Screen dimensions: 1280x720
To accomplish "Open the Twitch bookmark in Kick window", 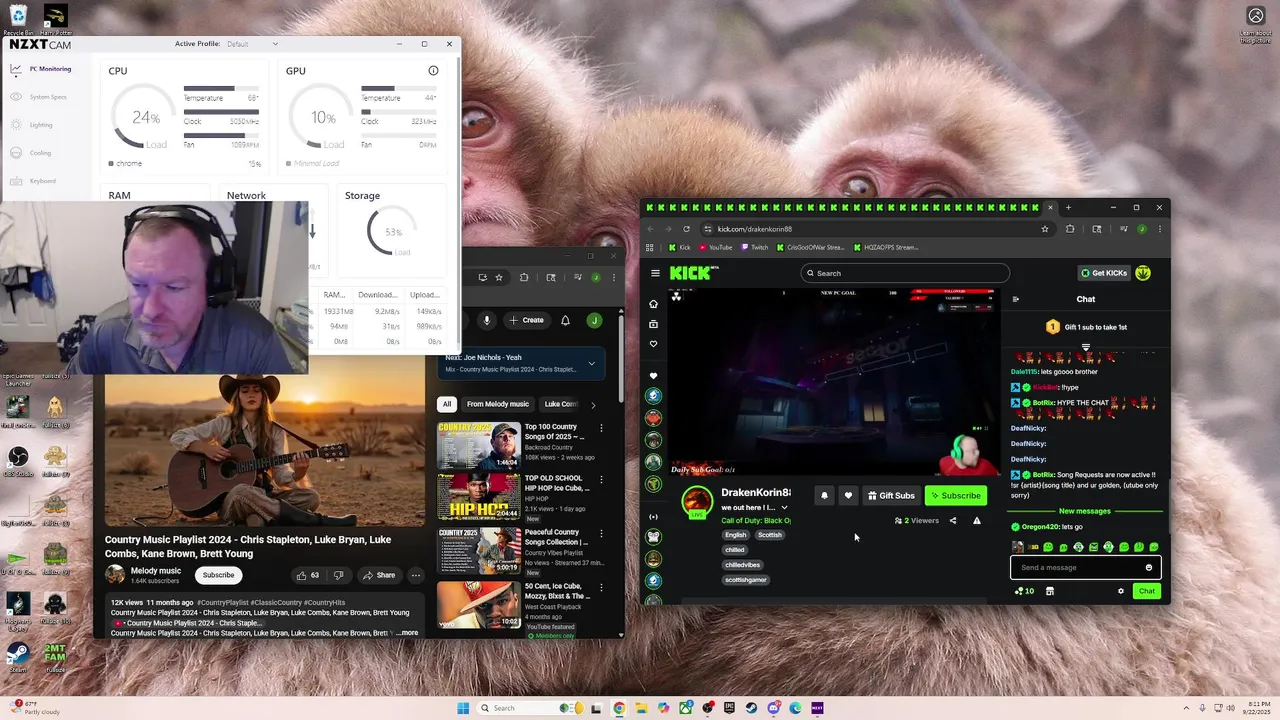I will 754,247.
